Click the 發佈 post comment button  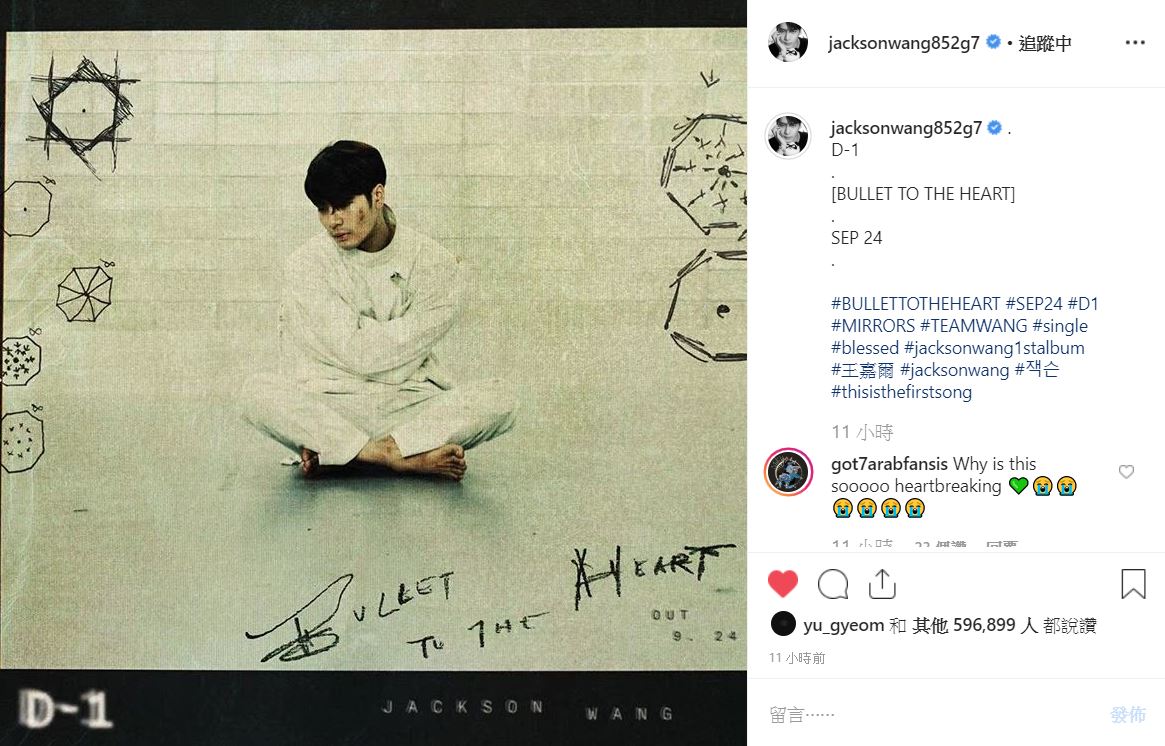tap(1128, 715)
